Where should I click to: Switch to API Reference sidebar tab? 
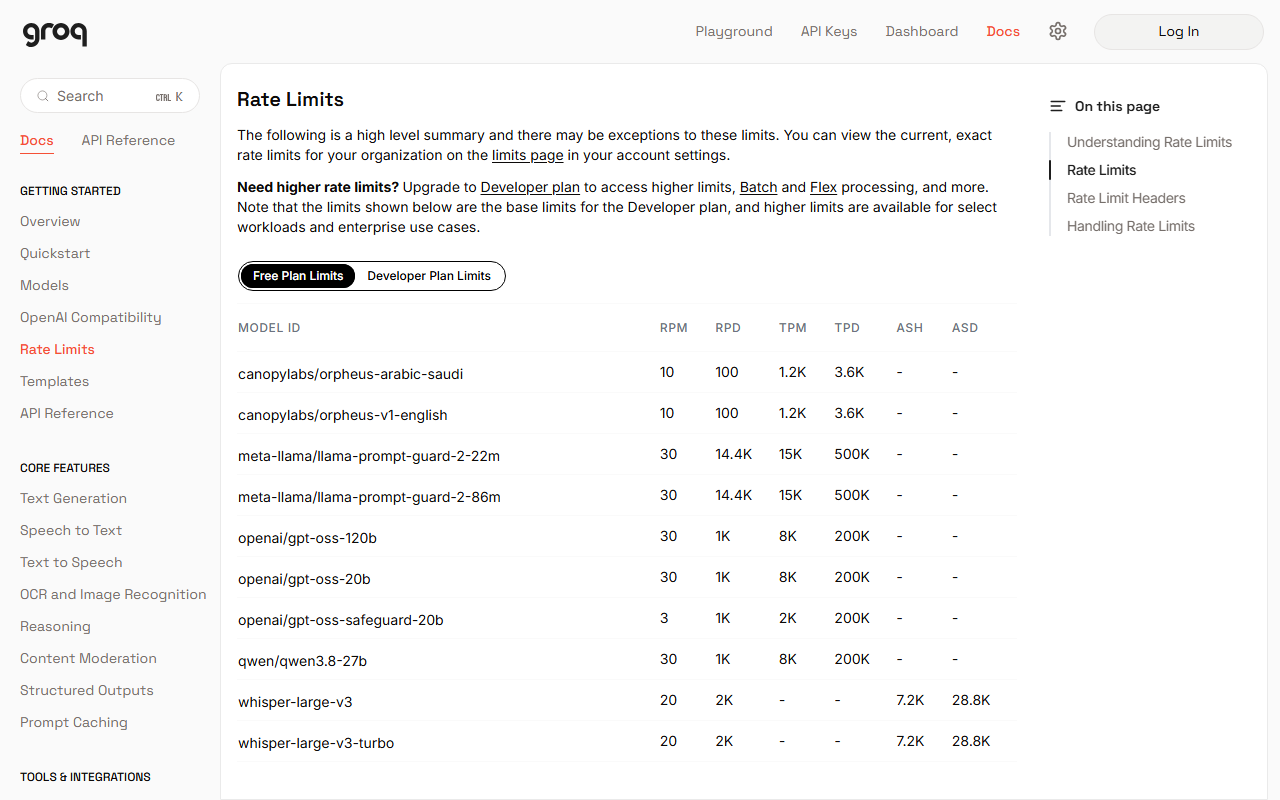[x=128, y=140]
